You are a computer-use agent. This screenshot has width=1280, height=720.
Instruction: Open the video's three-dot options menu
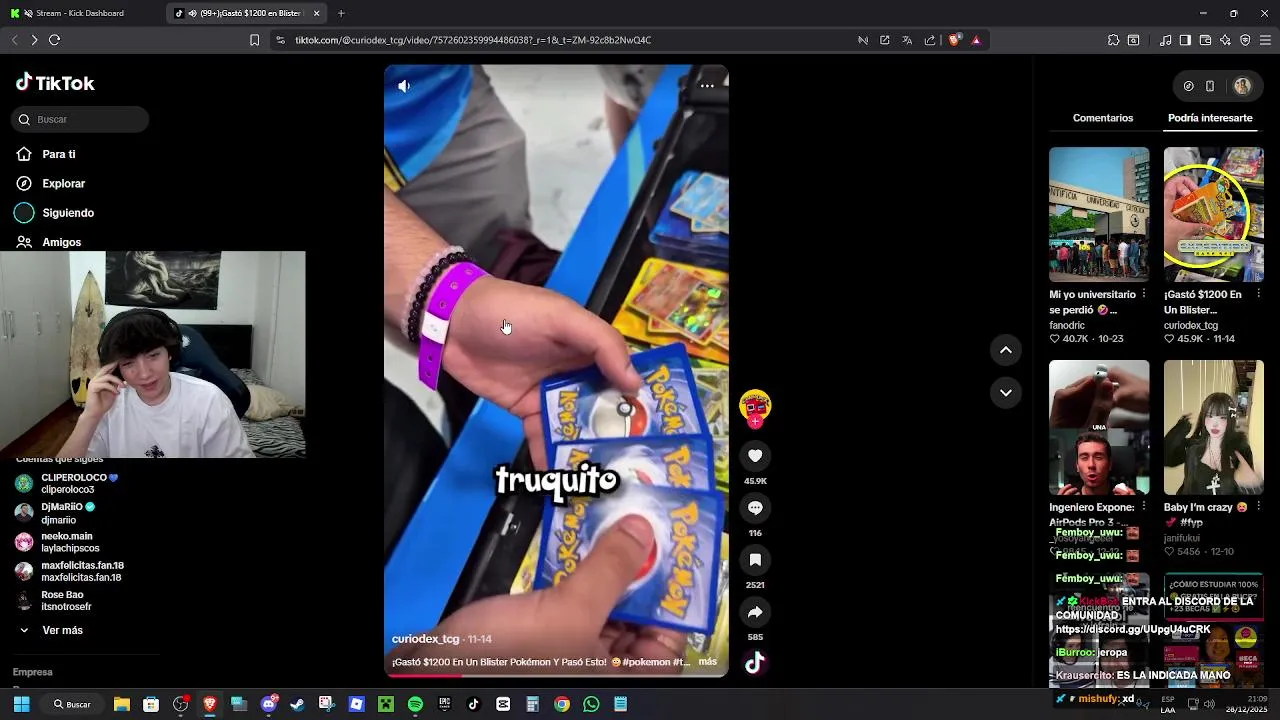click(x=707, y=86)
